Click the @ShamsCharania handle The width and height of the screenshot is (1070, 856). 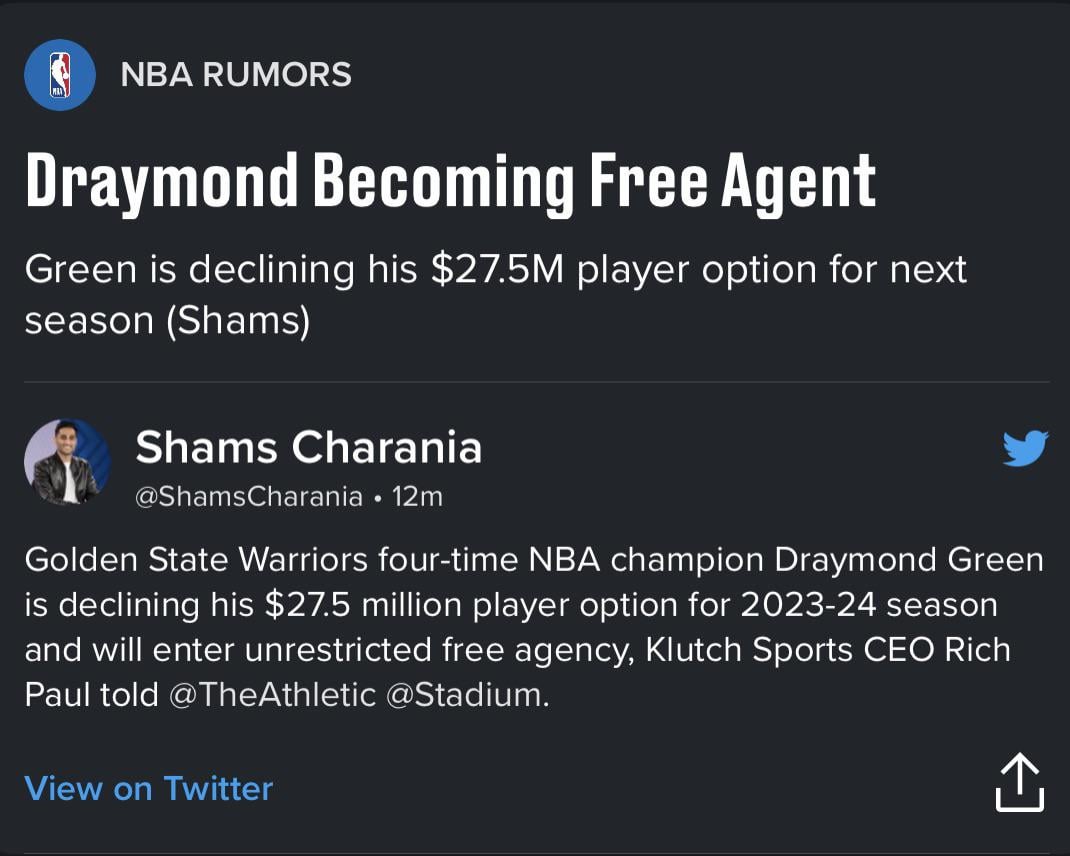tap(248, 497)
